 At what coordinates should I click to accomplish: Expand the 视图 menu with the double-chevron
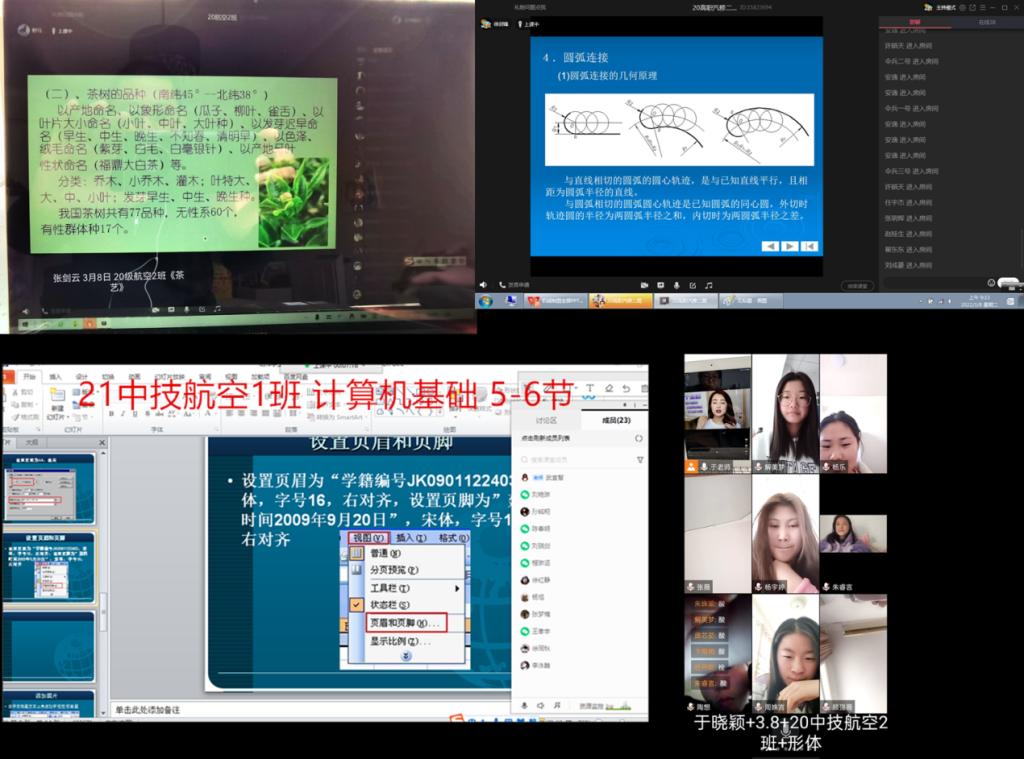coord(405,656)
